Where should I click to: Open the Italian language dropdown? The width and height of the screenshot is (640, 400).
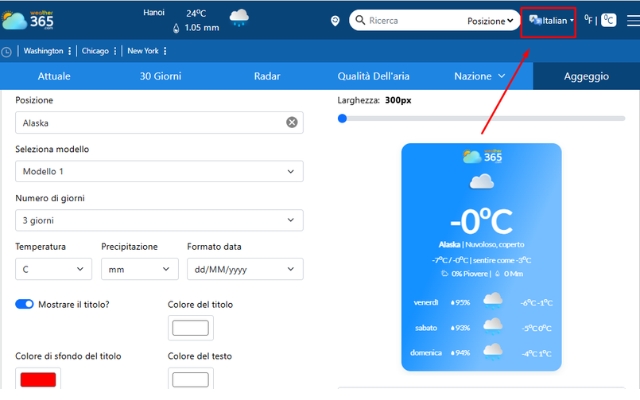pyautogui.click(x=551, y=20)
